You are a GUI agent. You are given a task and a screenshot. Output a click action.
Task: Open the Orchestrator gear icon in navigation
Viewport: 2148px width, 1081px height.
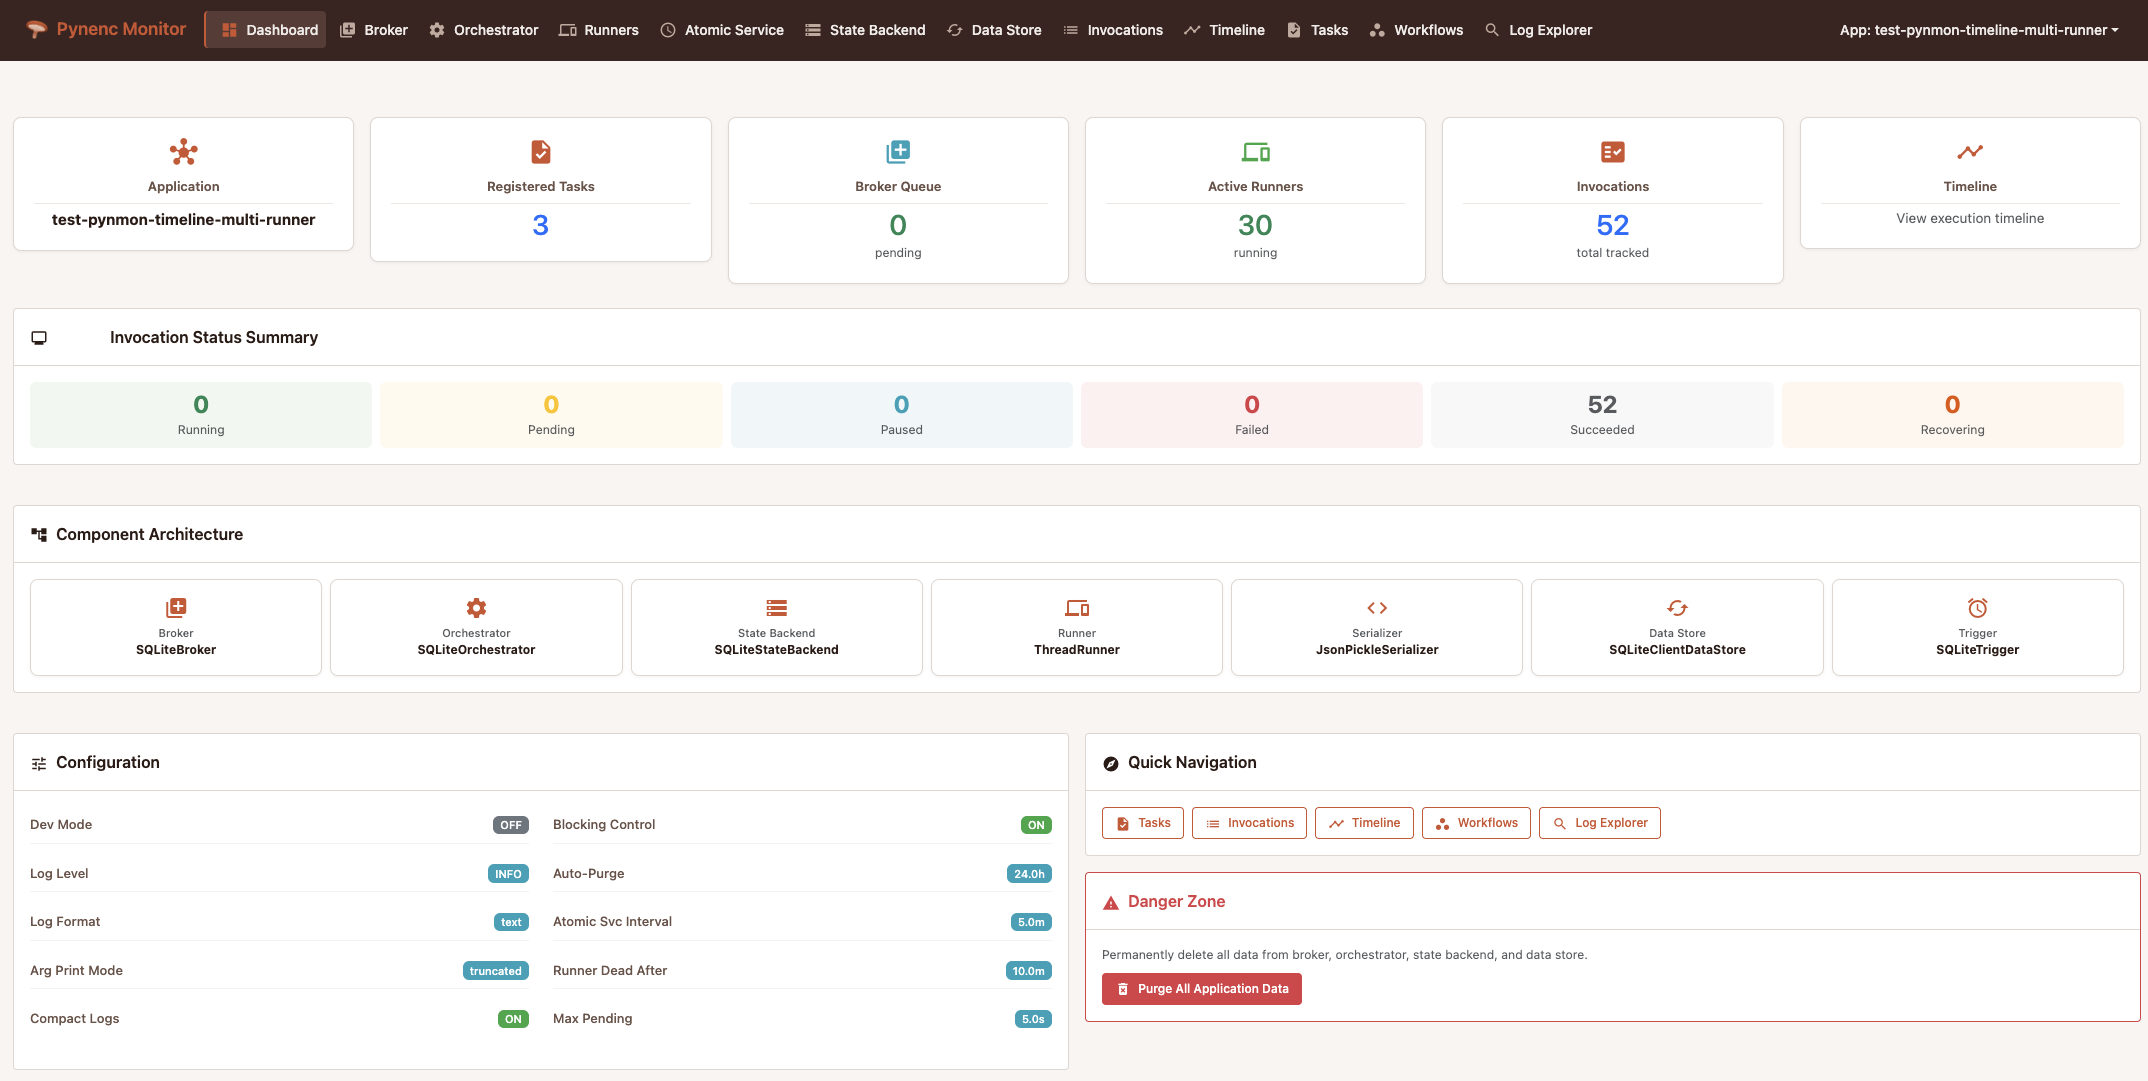pyautogui.click(x=437, y=30)
